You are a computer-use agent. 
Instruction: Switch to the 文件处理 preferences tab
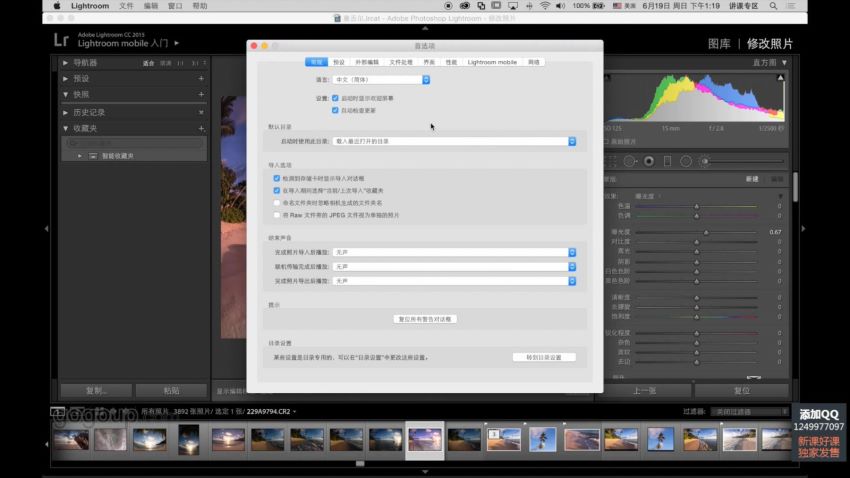(x=401, y=62)
